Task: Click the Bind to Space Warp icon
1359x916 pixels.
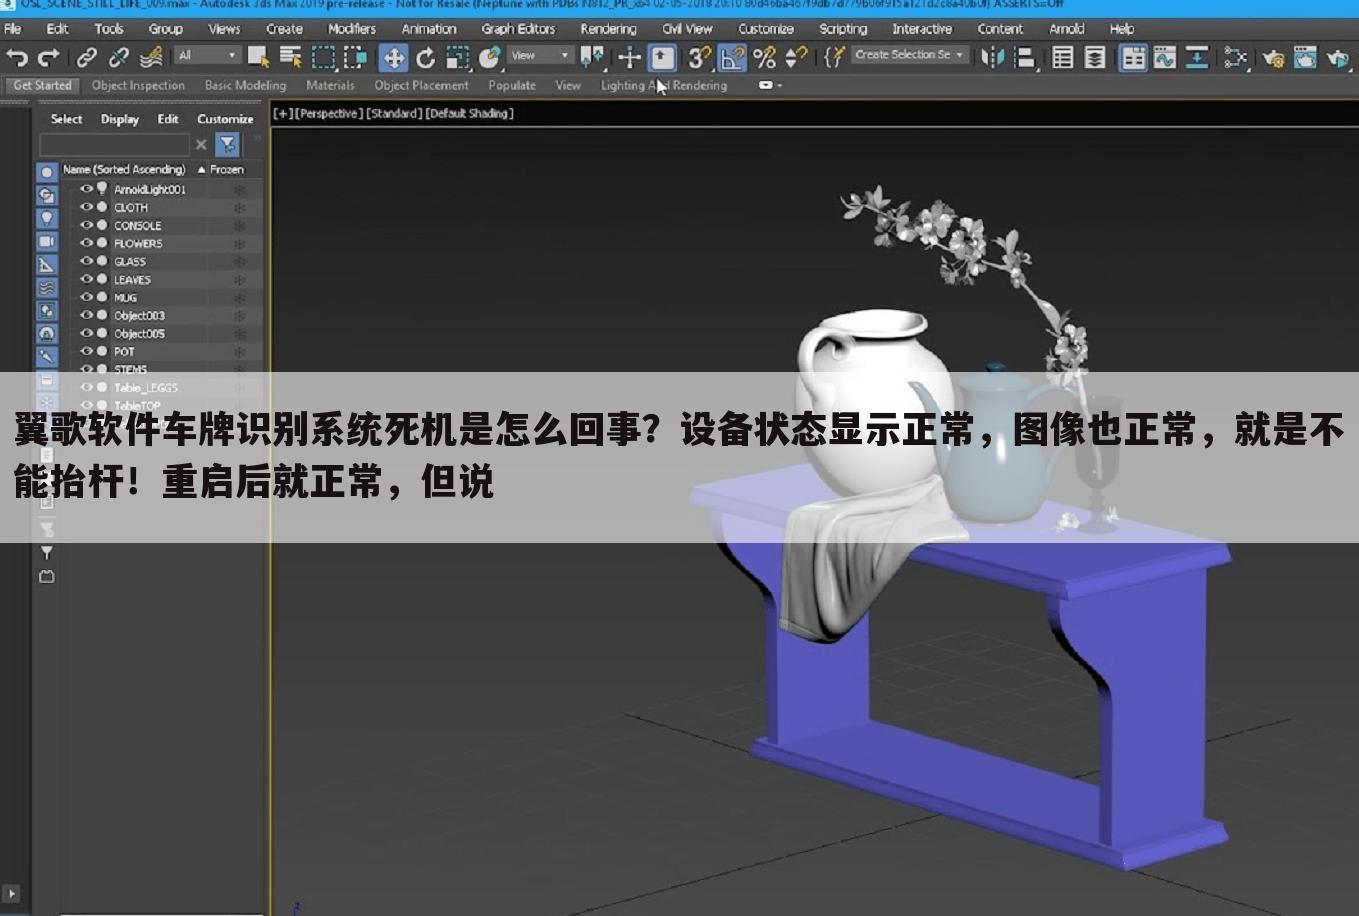Action: 151,58
